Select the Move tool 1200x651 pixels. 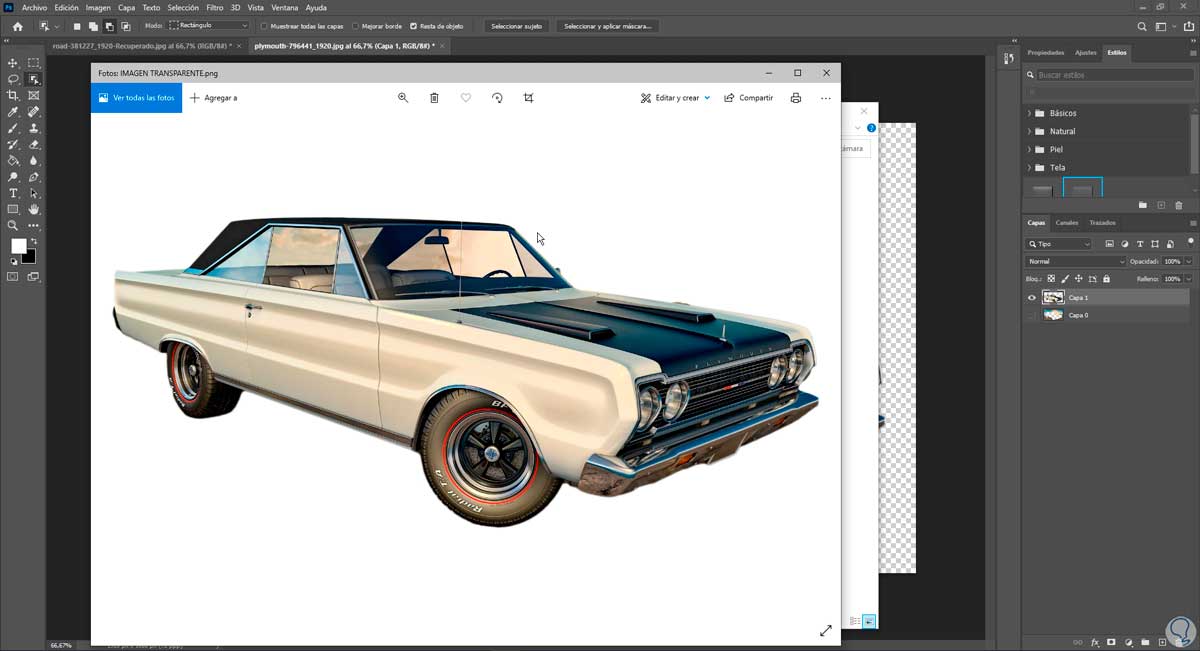[13, 63]
